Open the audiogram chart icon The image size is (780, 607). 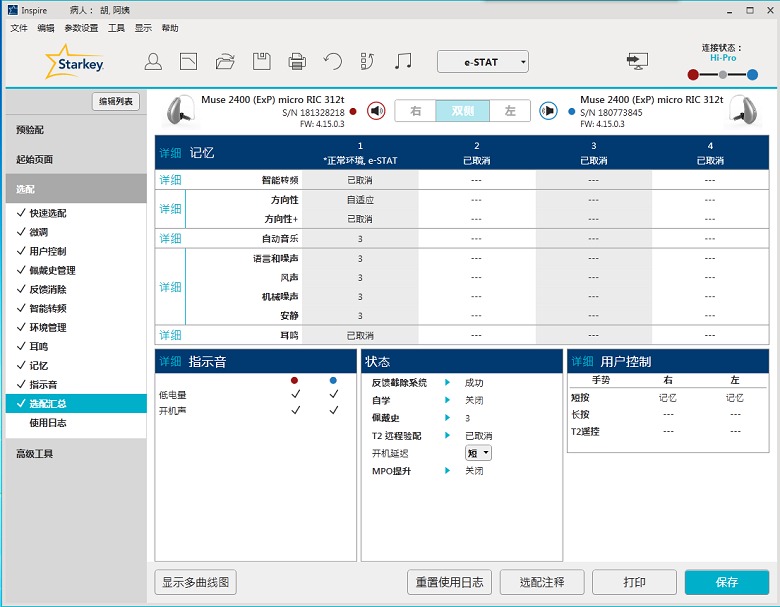coord(188,62)
